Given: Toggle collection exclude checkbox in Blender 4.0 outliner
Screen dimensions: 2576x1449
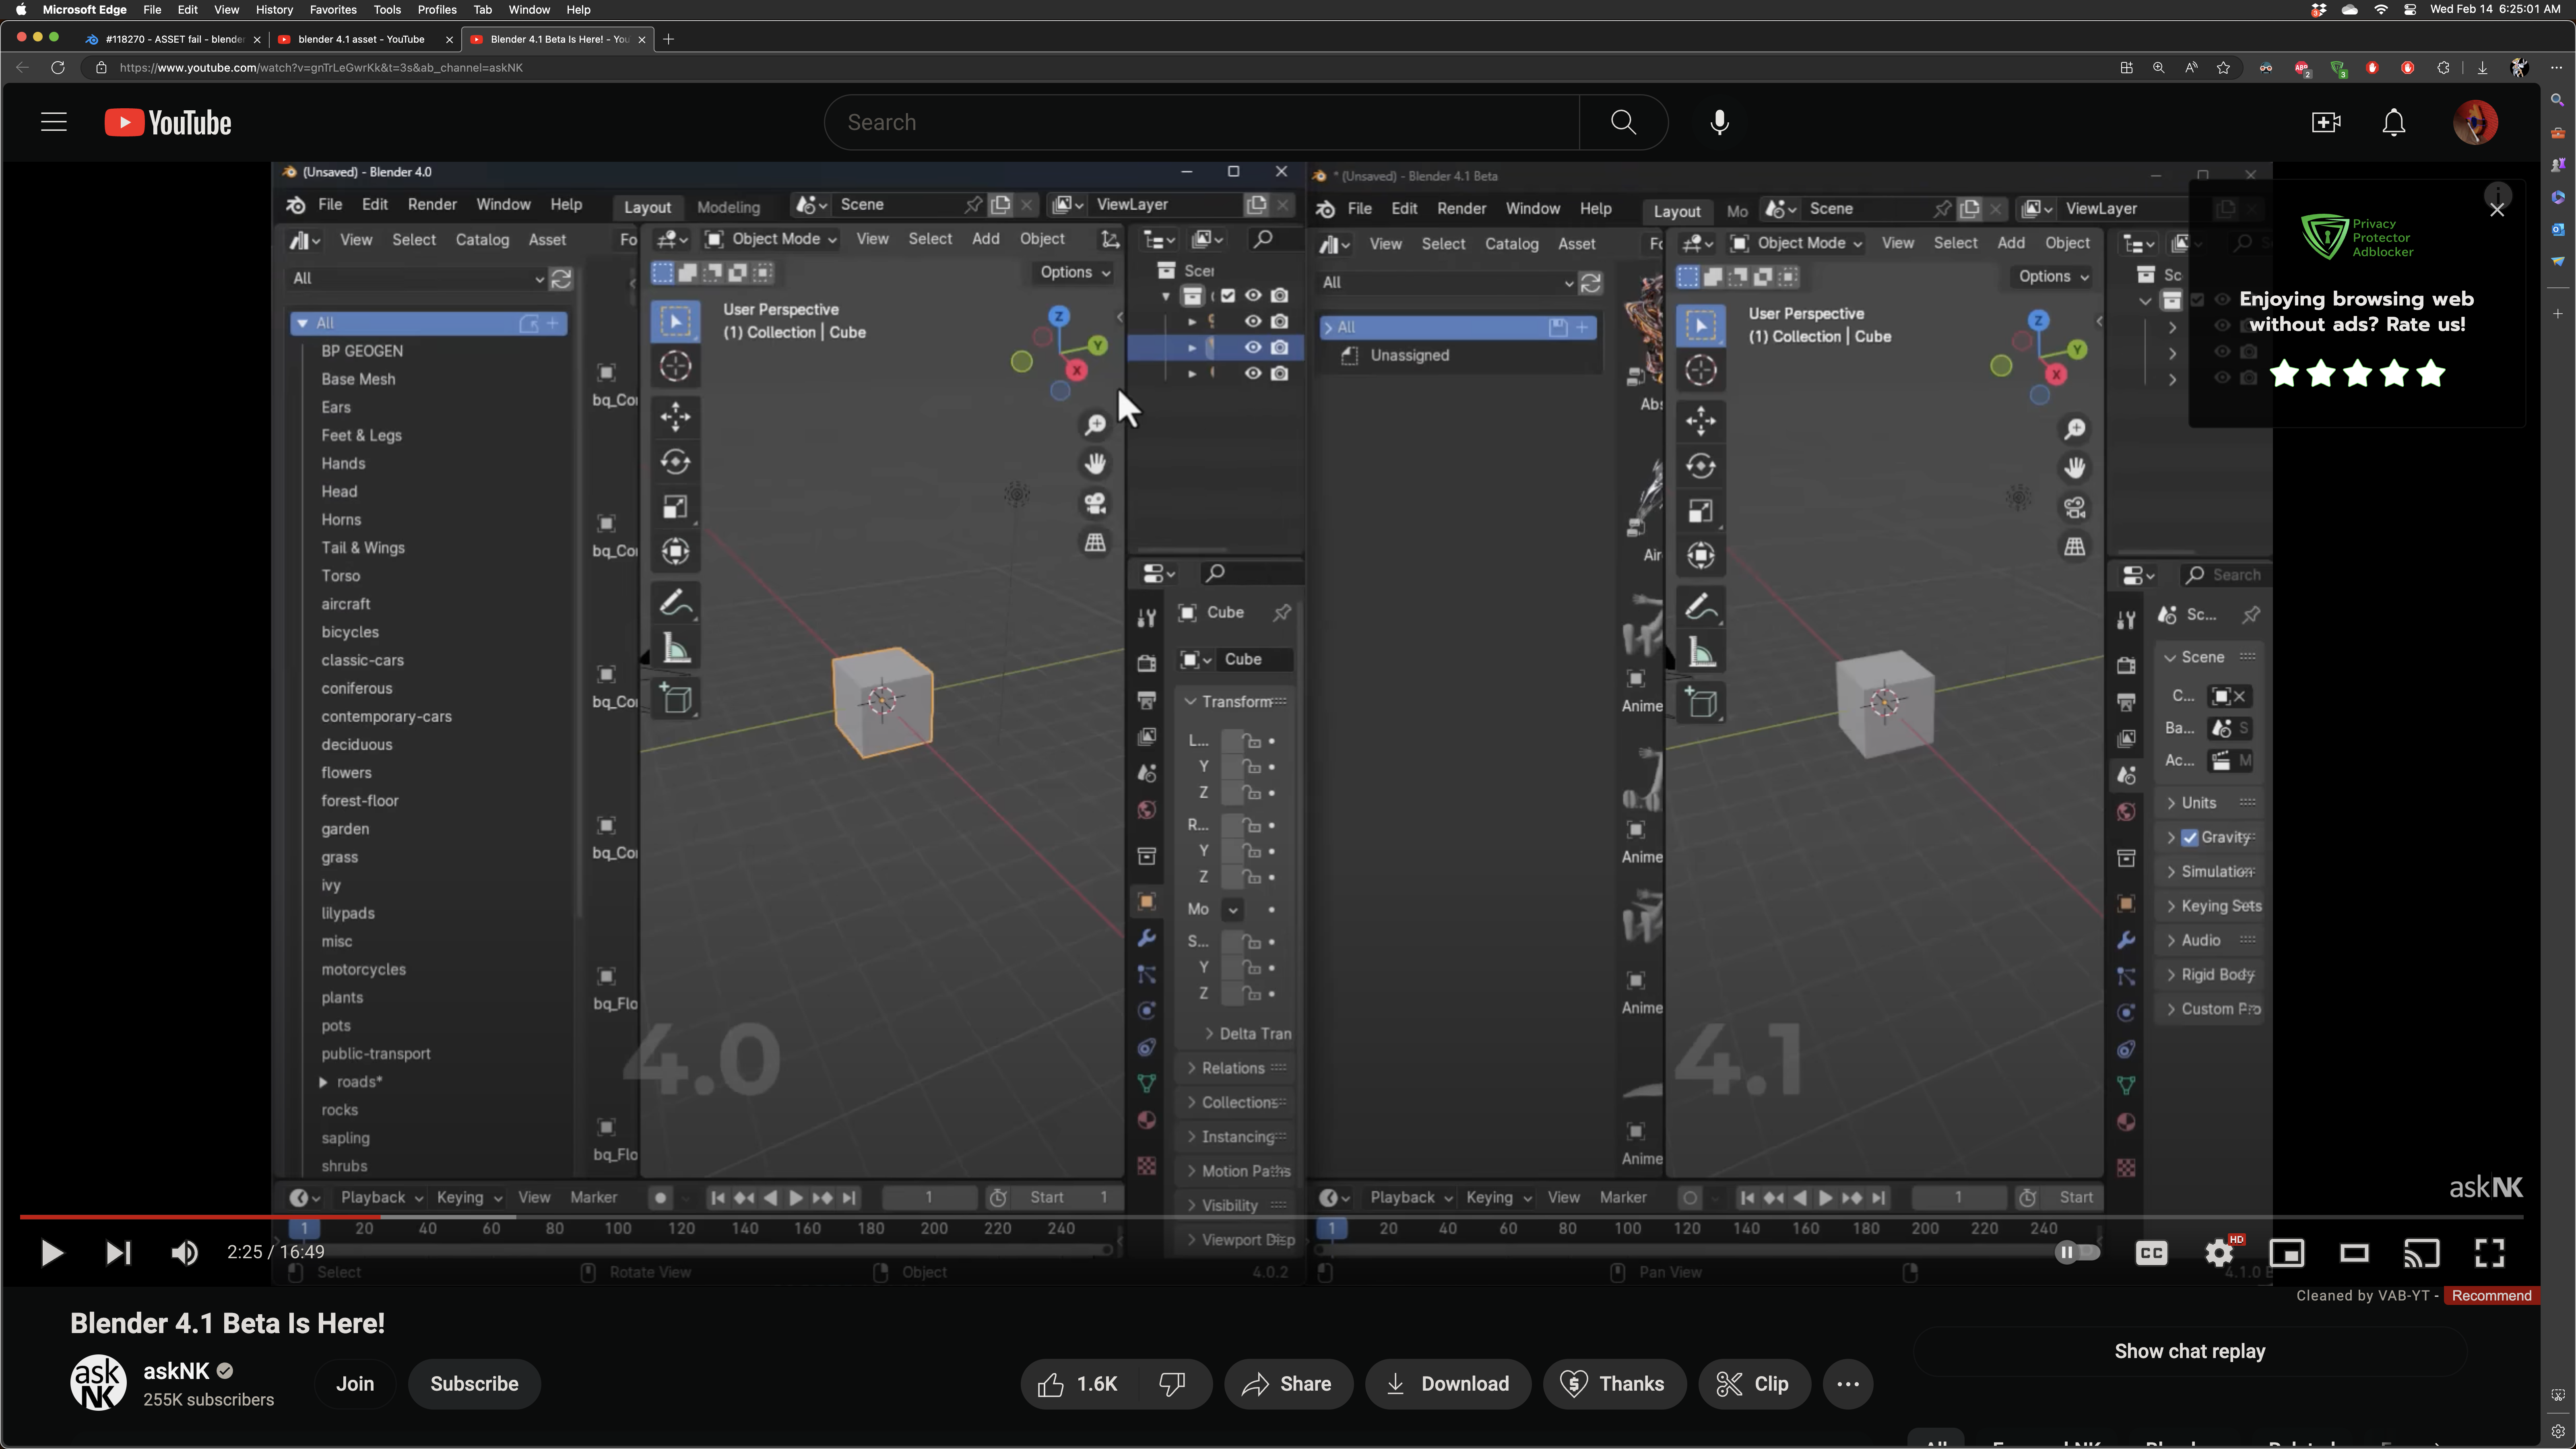Looking at the screenshot, I should click(1228, 295).
